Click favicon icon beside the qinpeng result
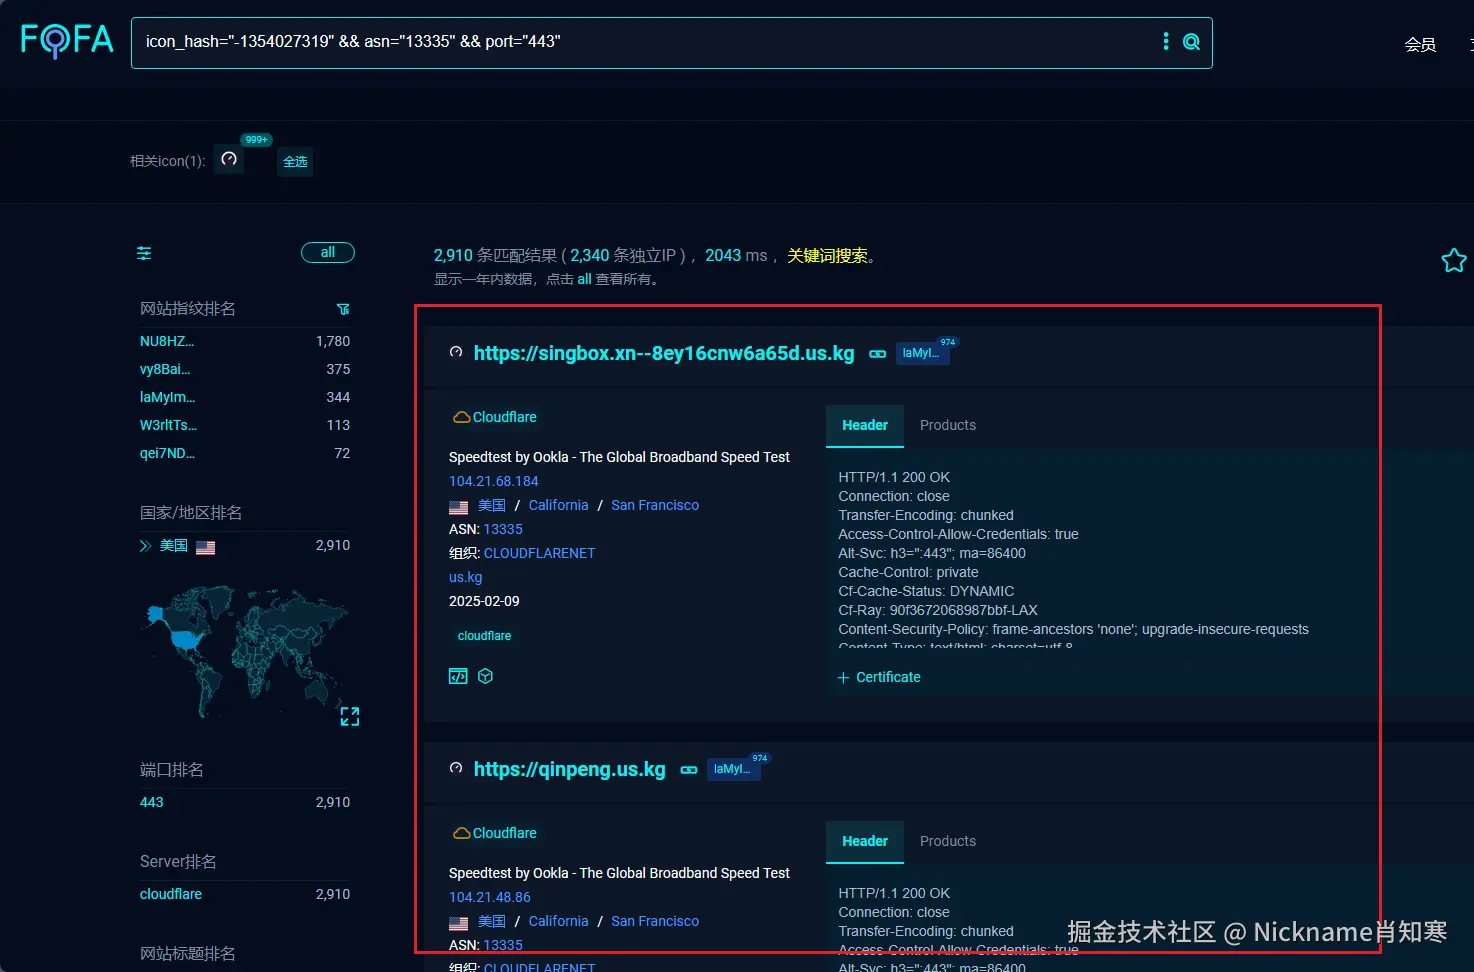Image resolution: width=1474 pixels, height=972 pixels. 456,768
